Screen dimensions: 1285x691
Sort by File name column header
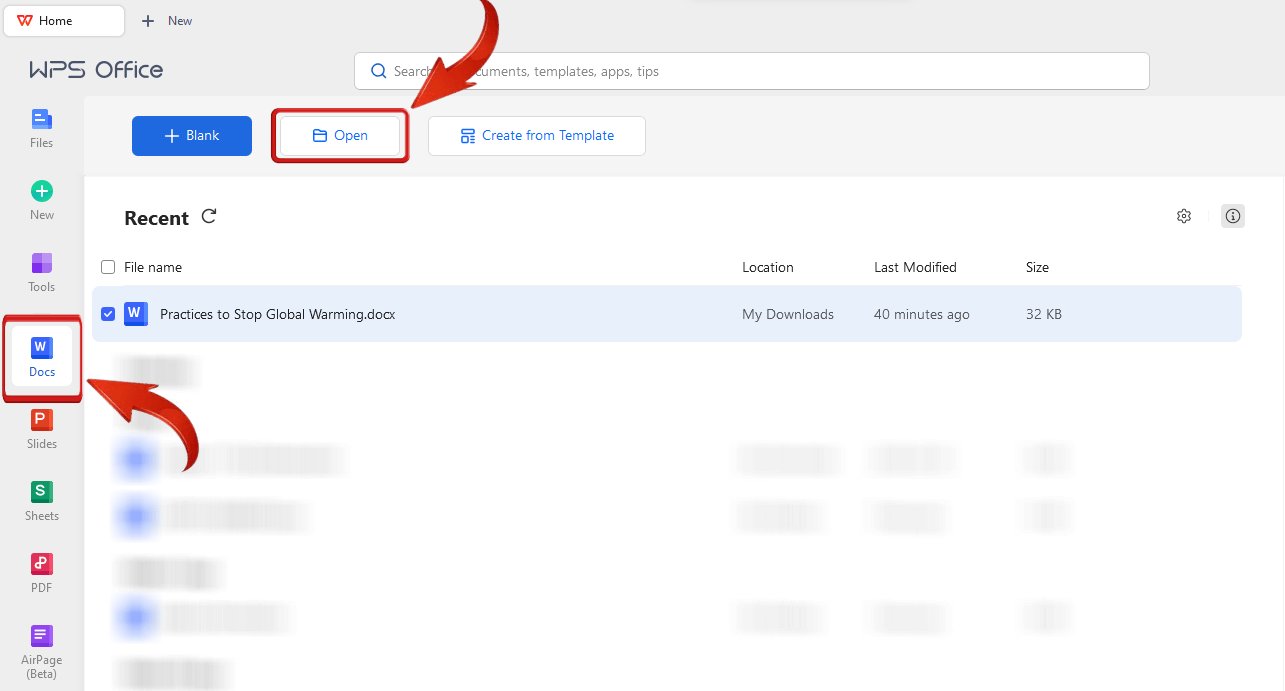[x=153, y=267]
